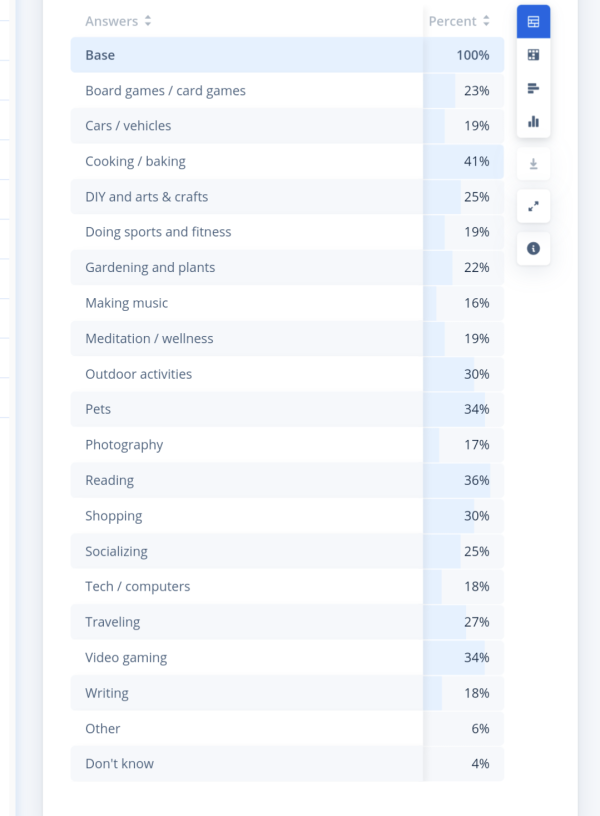Select the Cooking / baking row
600x816 pixels.
coord(287,161)
